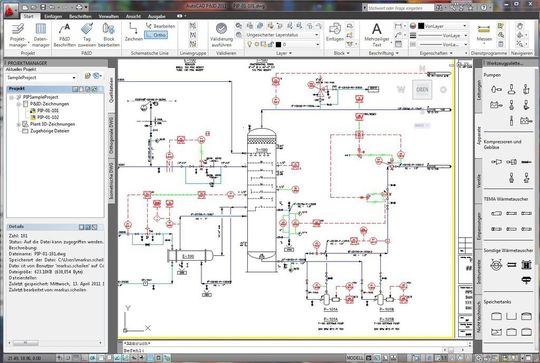
Task: Click the plot icon in the quick access toolbar
Action: (79, 7)
